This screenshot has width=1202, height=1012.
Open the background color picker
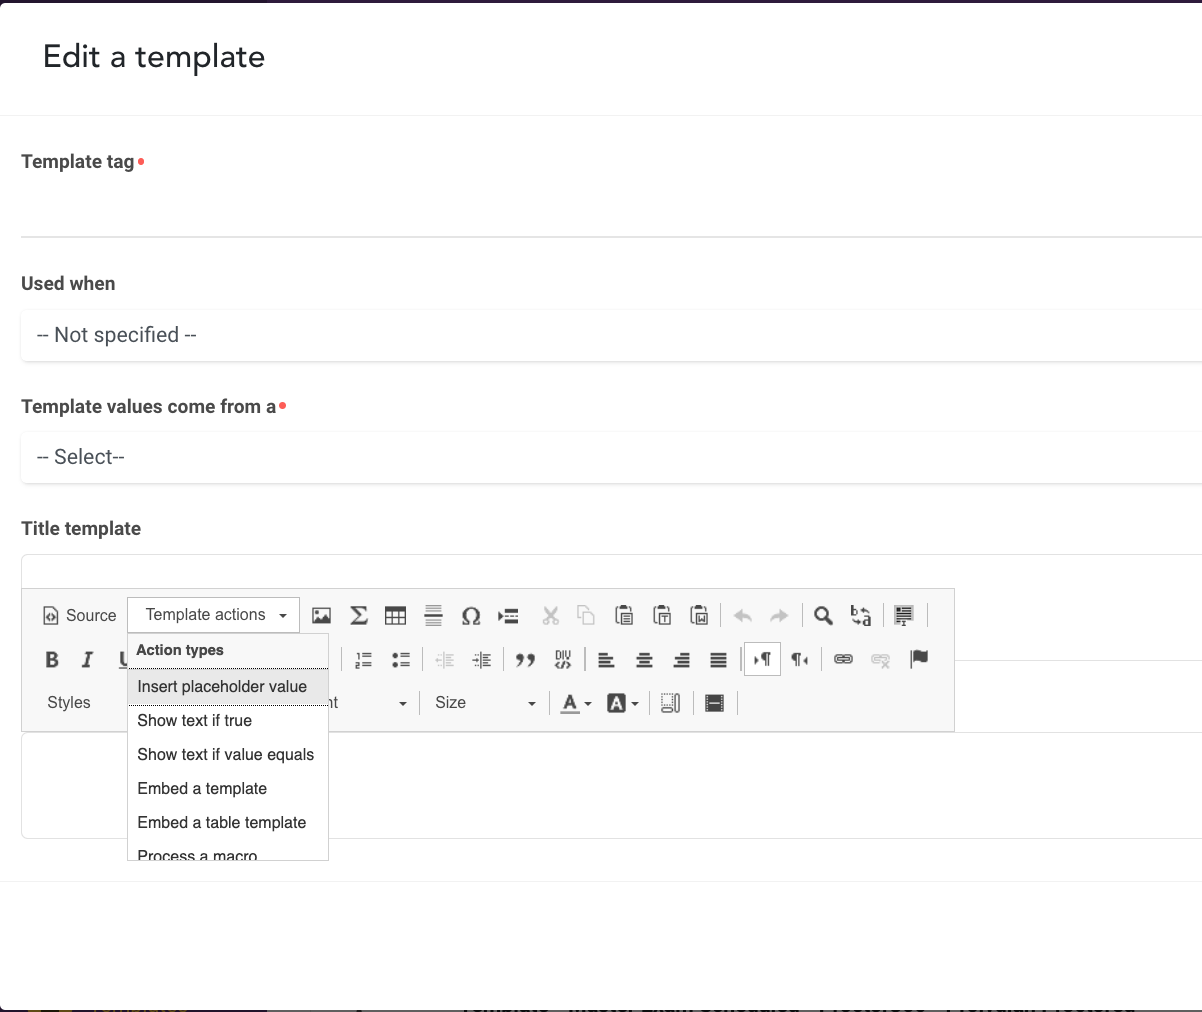point(622,703)
